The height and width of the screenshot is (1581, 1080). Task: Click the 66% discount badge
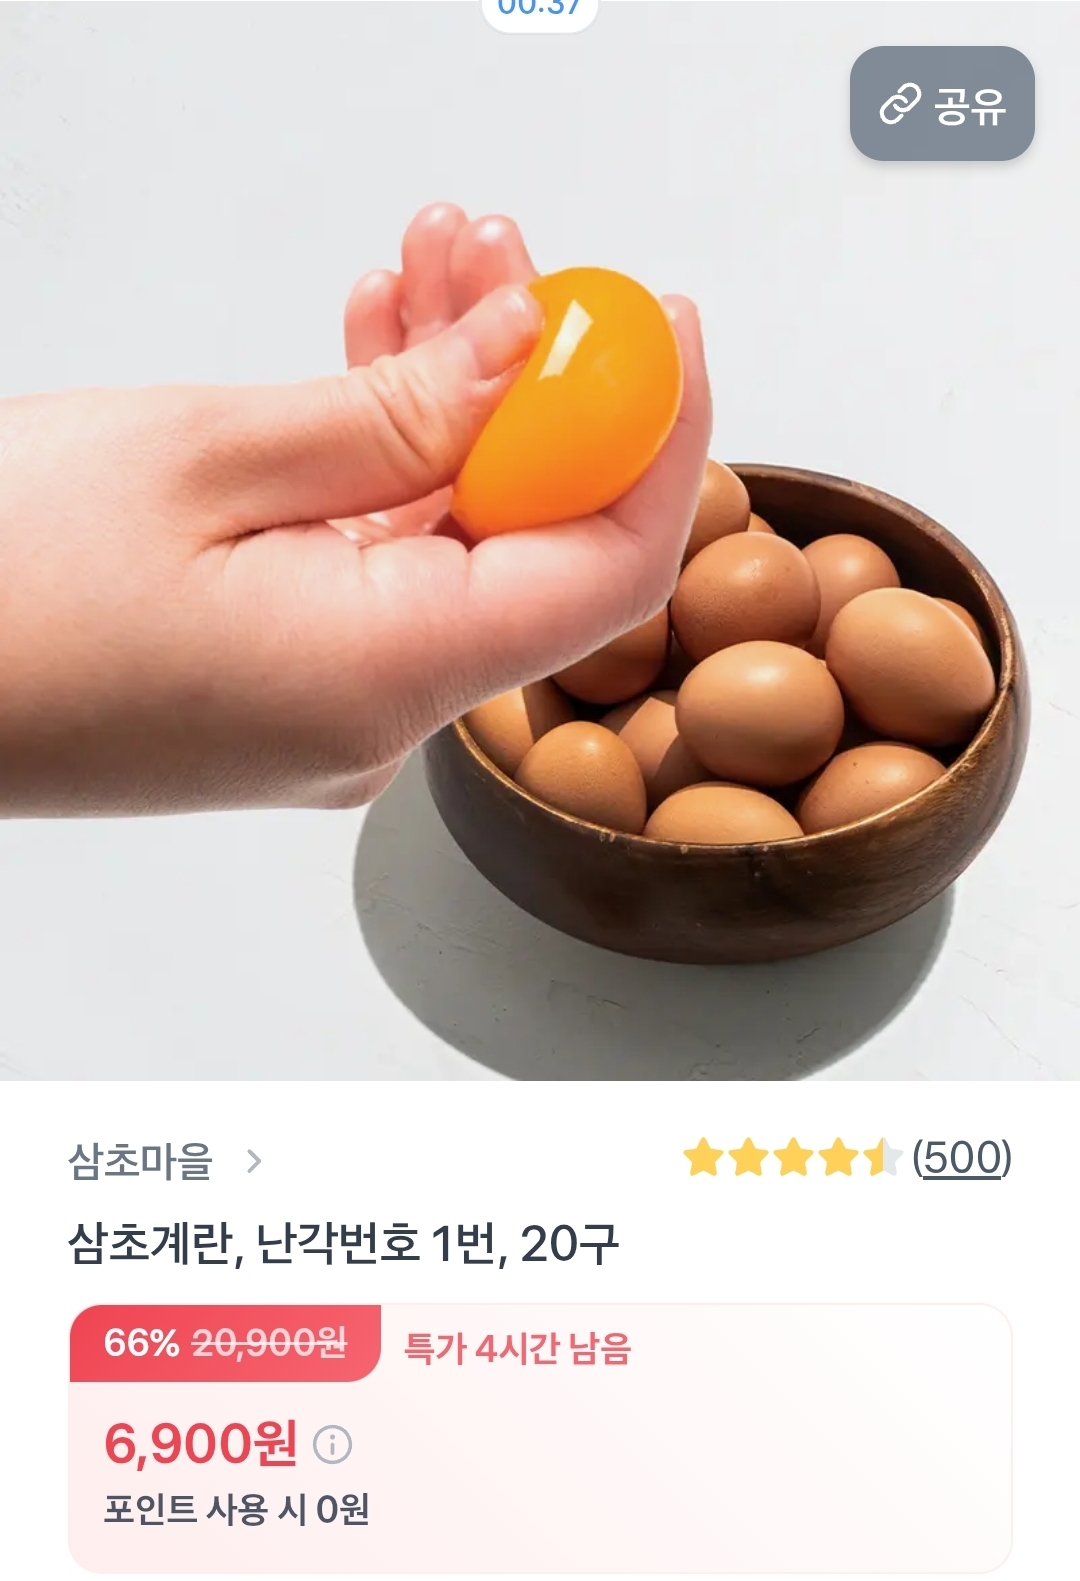[141, 1343]
